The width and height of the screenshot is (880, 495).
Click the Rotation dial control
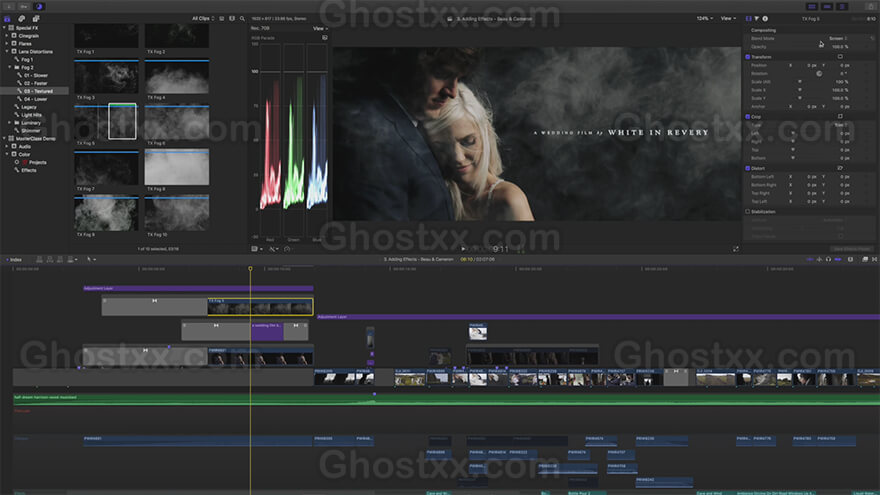click(819, 74)
